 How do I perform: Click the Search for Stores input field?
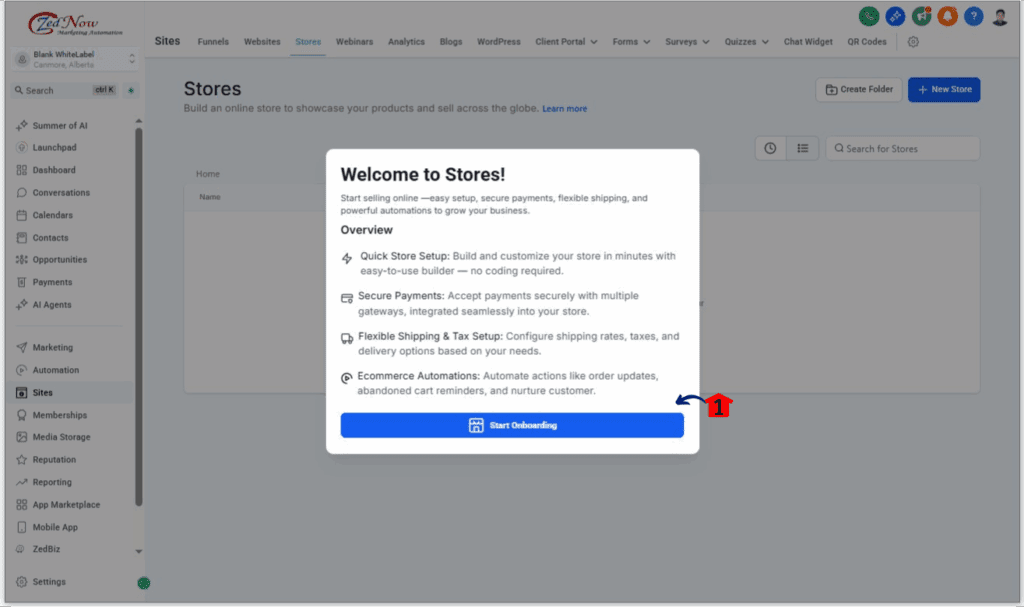902,147
